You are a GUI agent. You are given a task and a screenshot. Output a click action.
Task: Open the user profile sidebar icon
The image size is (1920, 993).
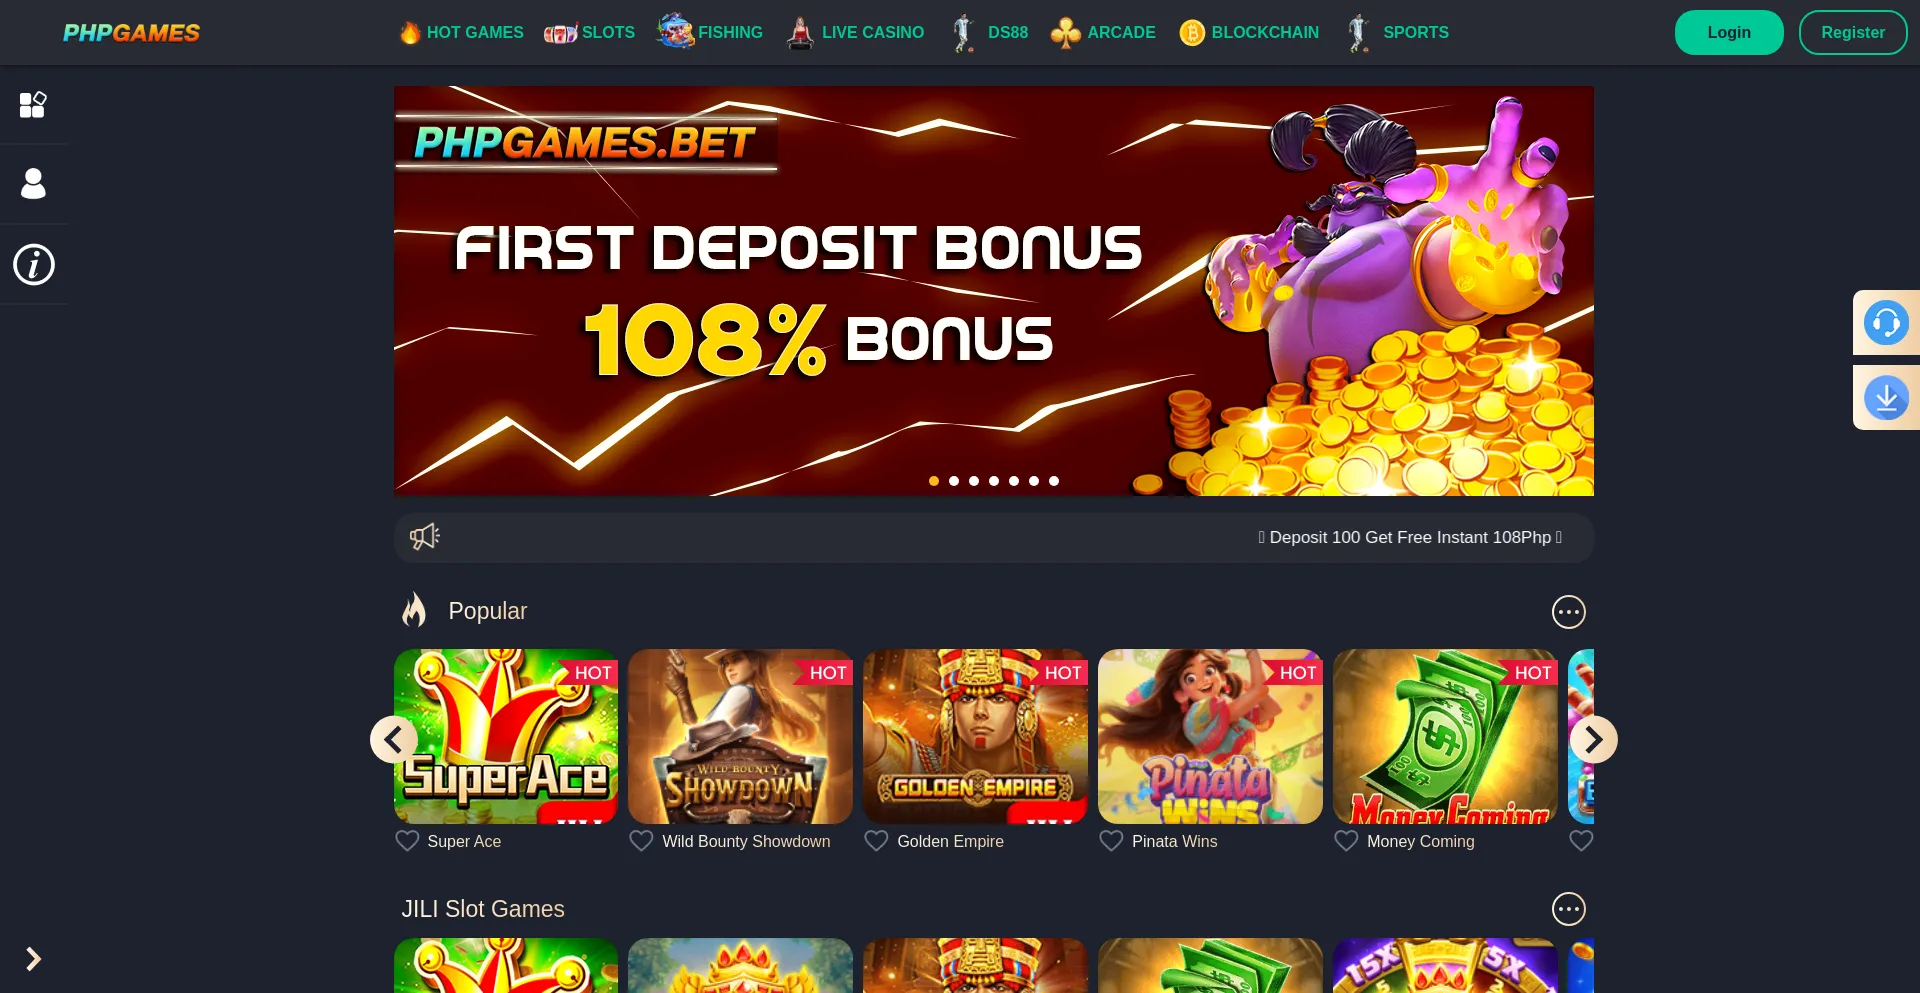pyautogui.click(x=34, y=184)
